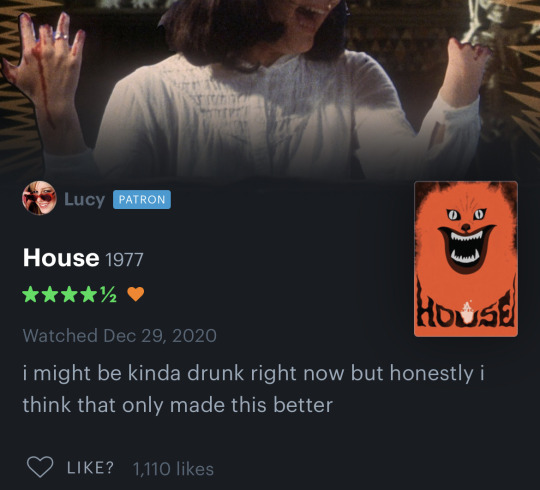
Task: Browse films from year 1977
Action: click(x=124, y=260)
